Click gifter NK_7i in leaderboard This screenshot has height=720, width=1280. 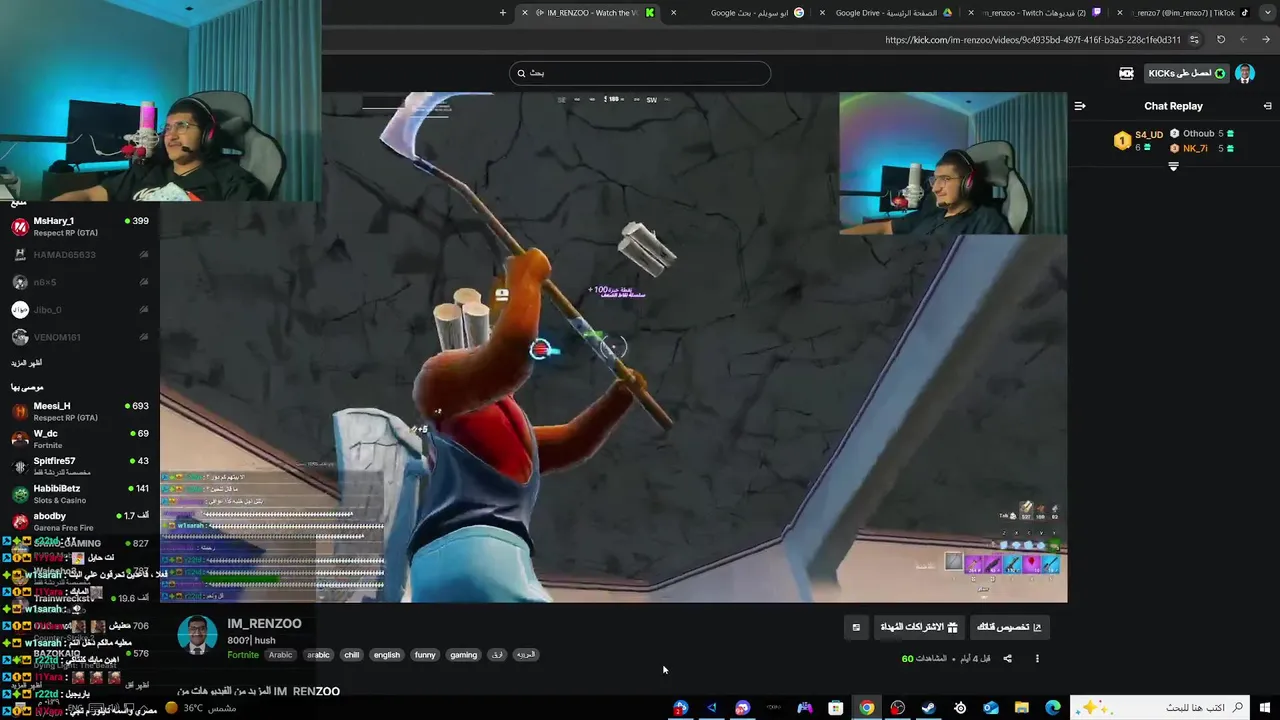1194,148
